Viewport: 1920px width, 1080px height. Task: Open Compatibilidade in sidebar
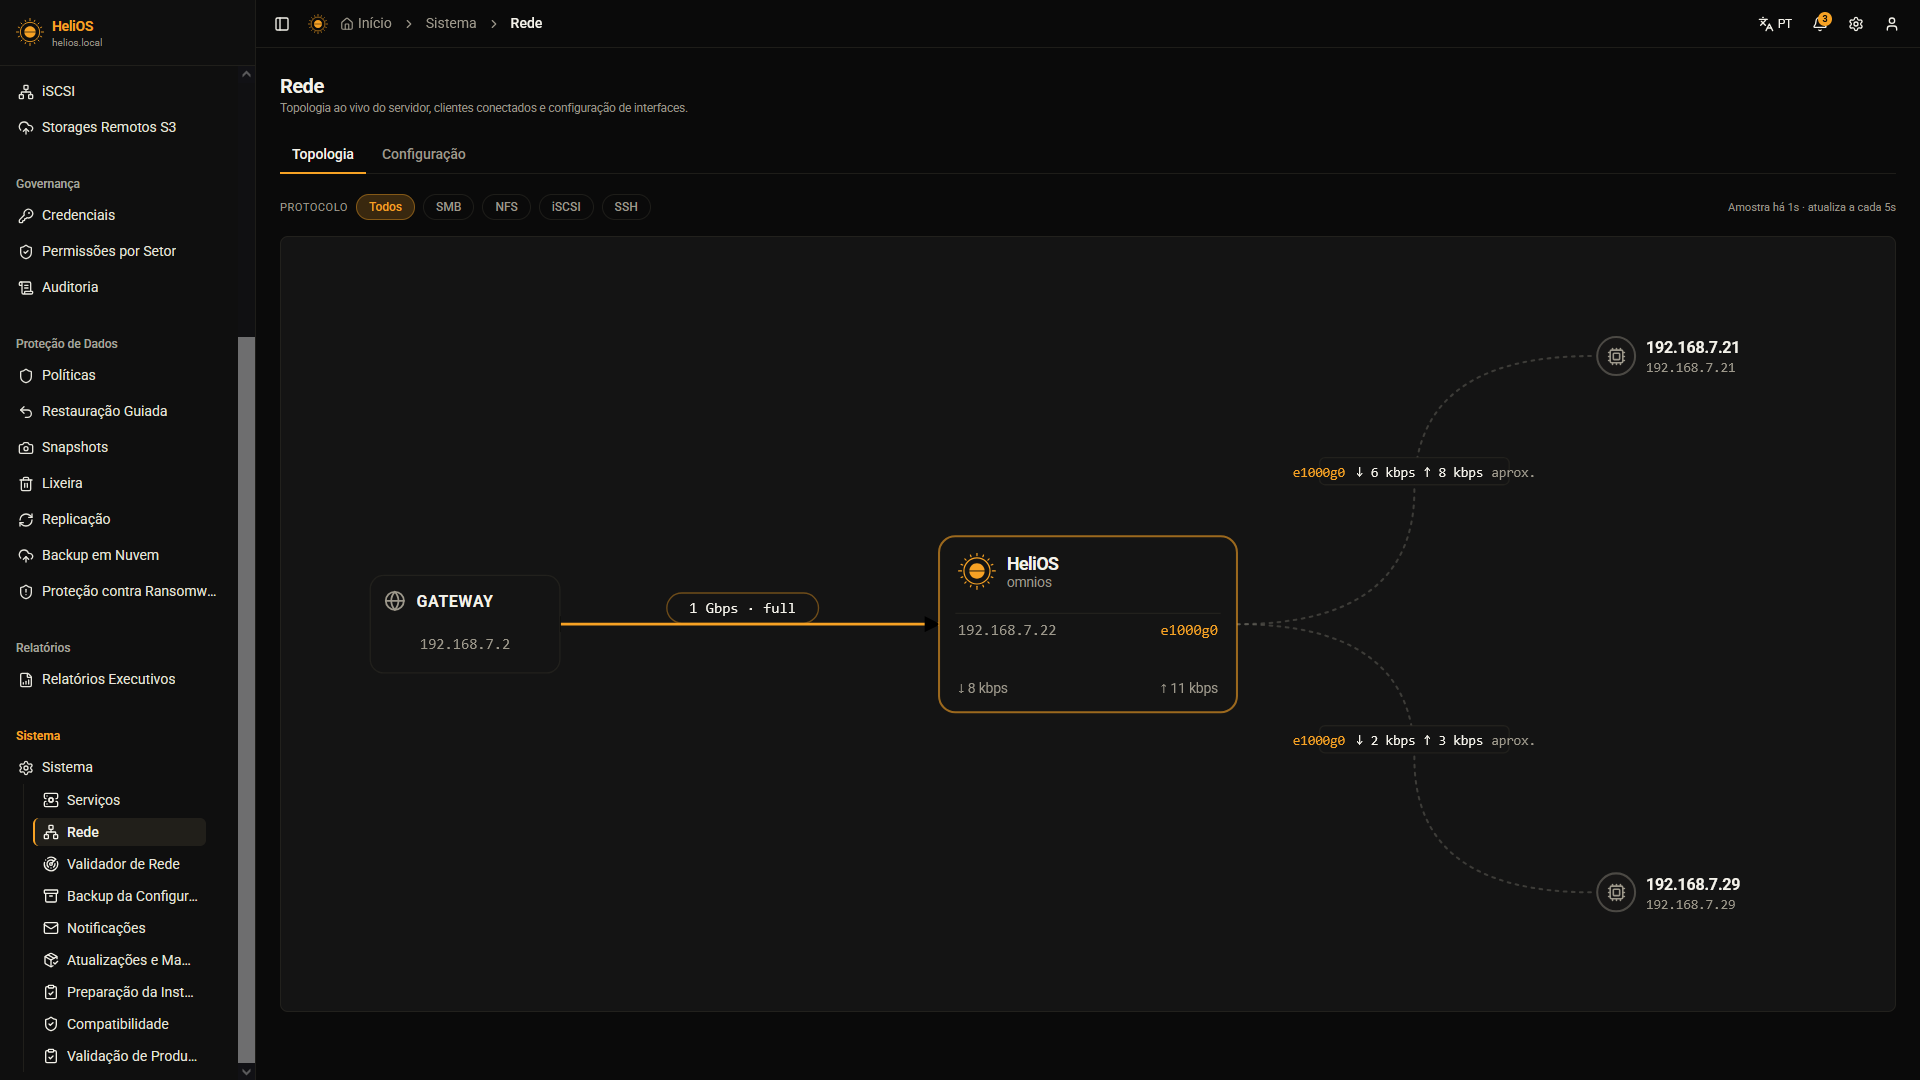point(119,1024)
